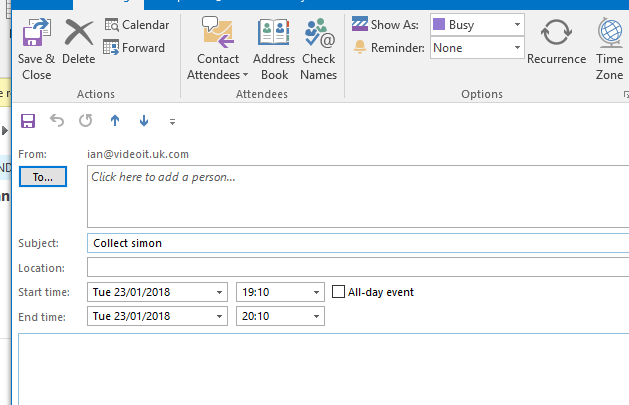Expand the Show As dropdown set to Busy
The width and height of the screenshot is (629, 405).
[517, 23]
